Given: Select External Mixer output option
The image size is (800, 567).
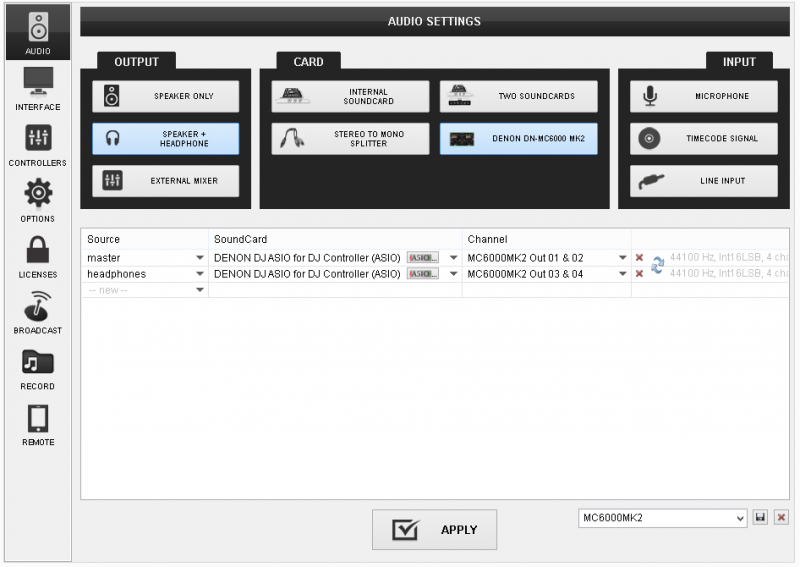Looking at the screenshot, I should point(166,181).
